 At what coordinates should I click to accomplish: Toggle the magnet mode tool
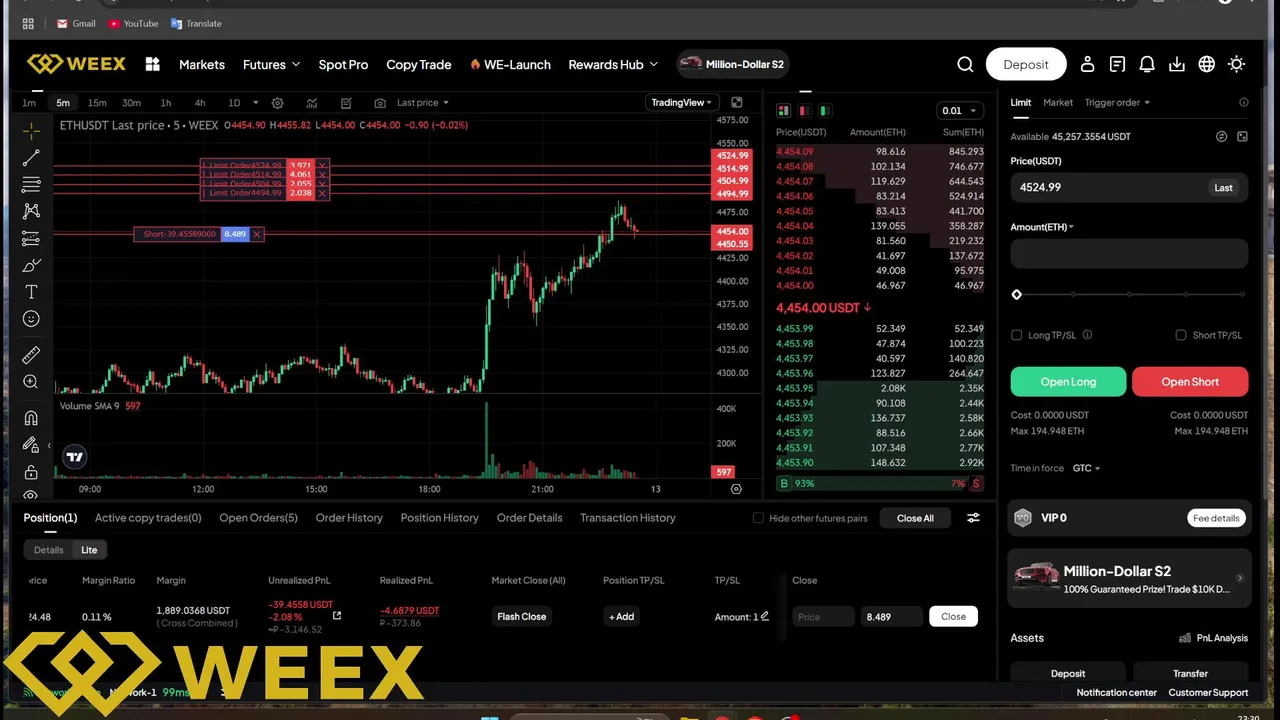[x=31, y=418]
